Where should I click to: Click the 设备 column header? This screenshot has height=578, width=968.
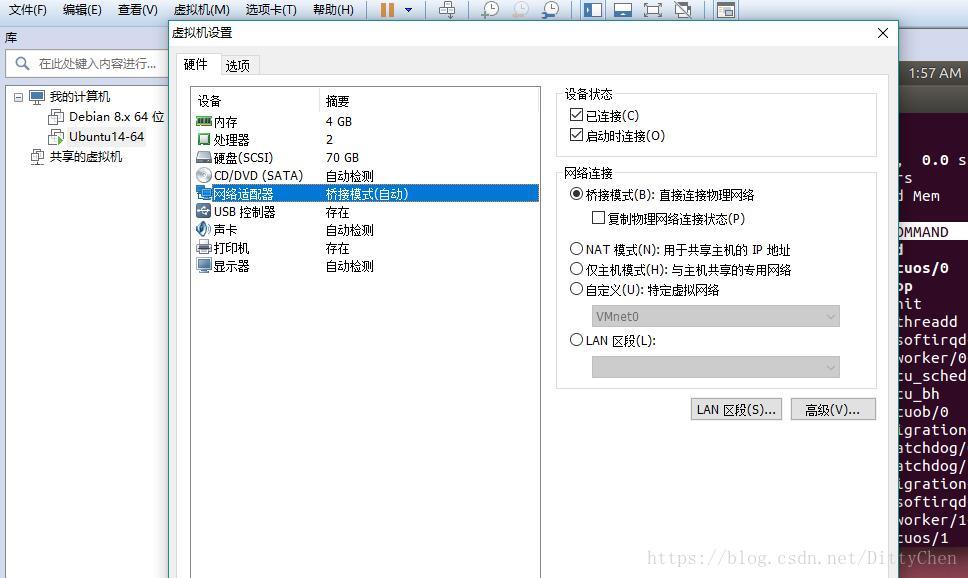point(256,101)
